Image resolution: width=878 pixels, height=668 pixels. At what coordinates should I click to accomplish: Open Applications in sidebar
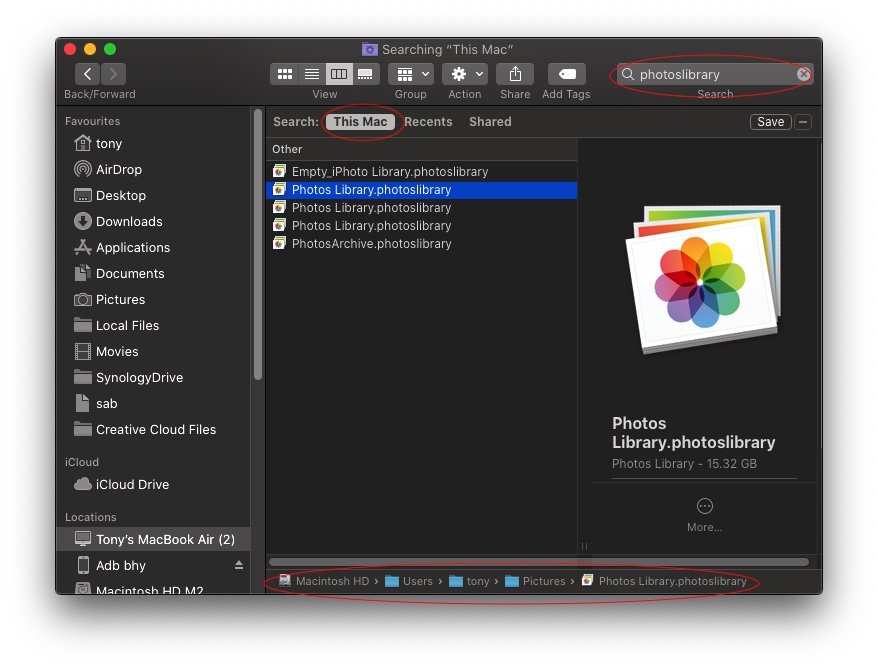pyautogui.click(x=153, y=247)
